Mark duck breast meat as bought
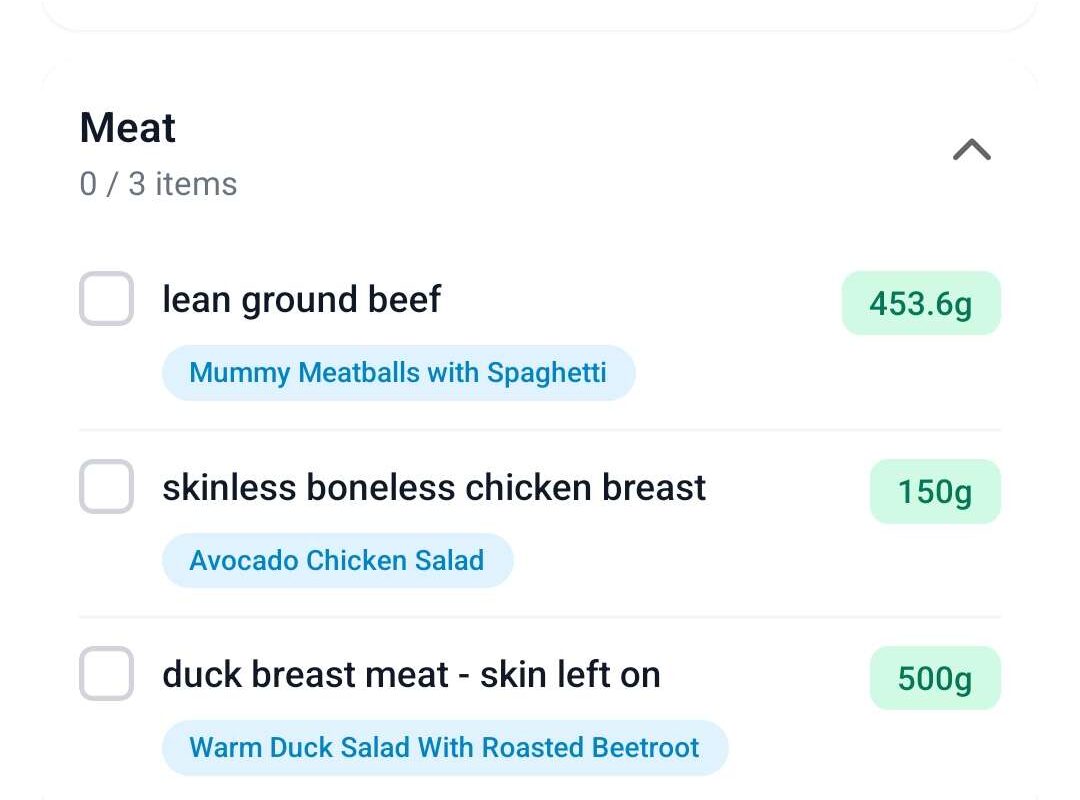The image size is (1080, 800). tap(106, 674)
